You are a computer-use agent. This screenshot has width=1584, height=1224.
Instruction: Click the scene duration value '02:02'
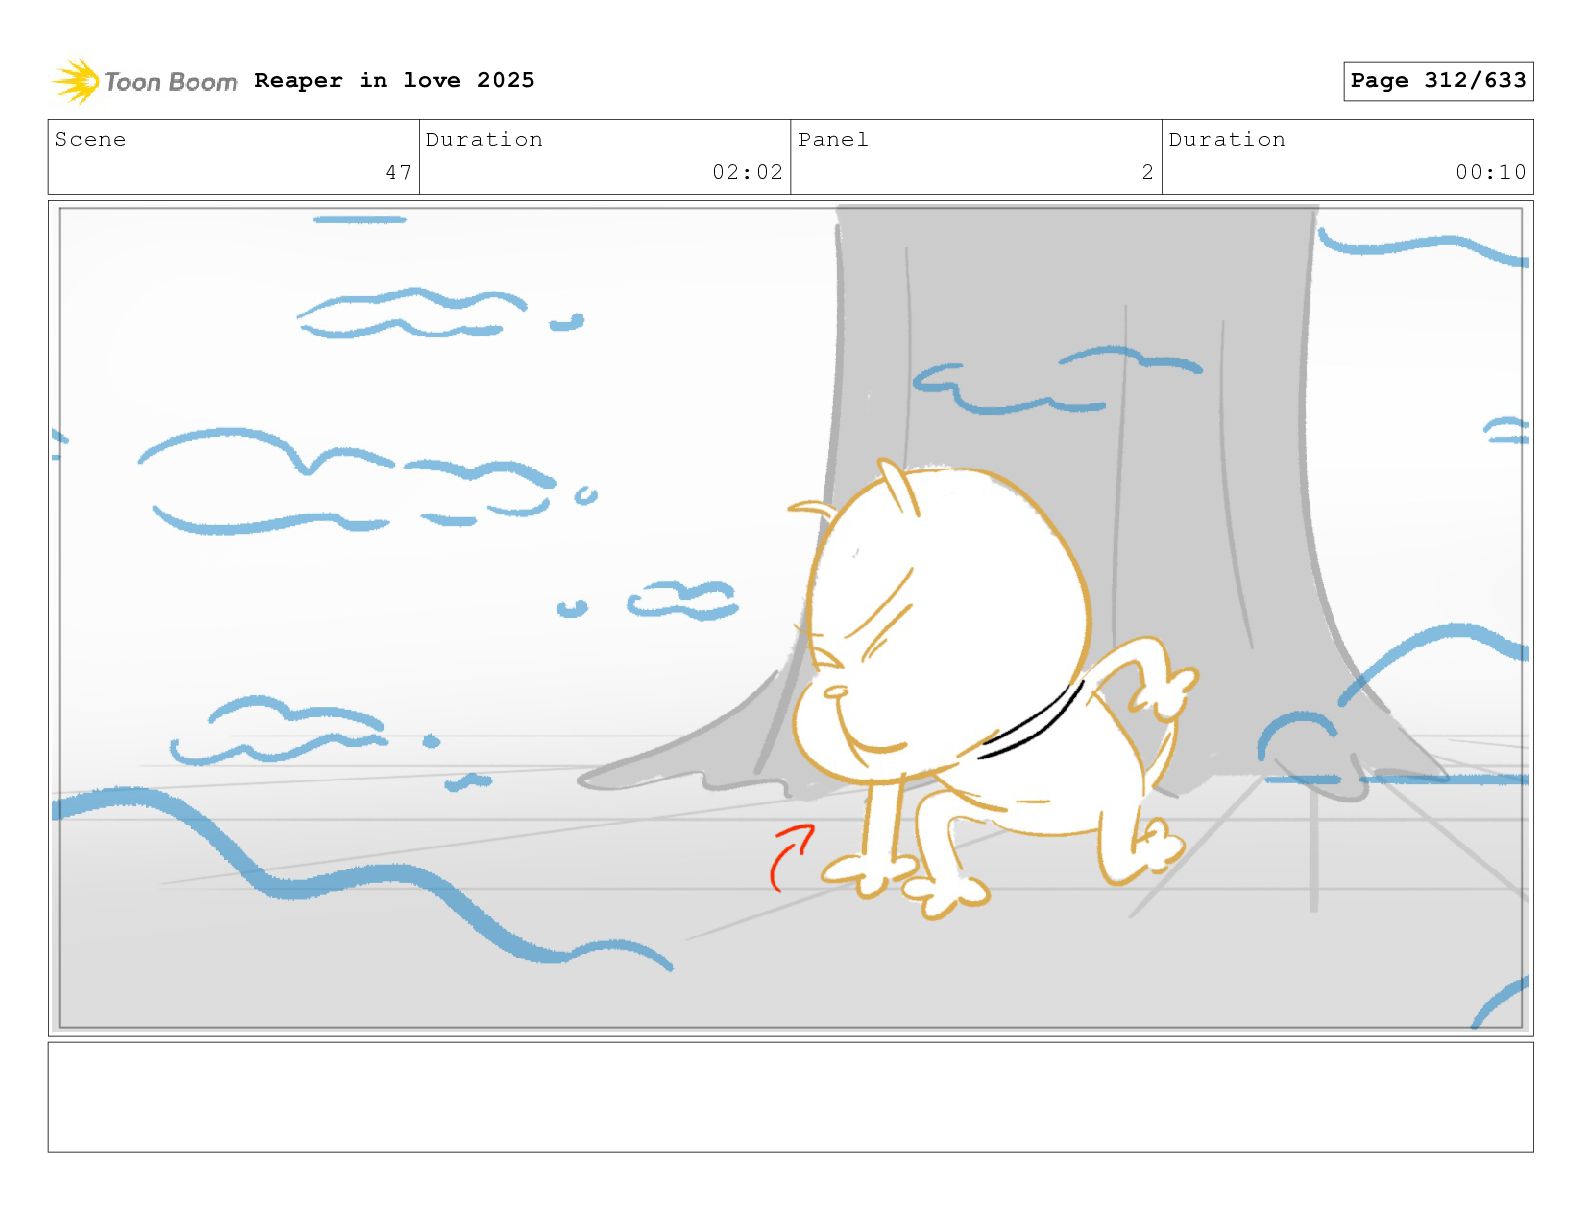(747, 172)
